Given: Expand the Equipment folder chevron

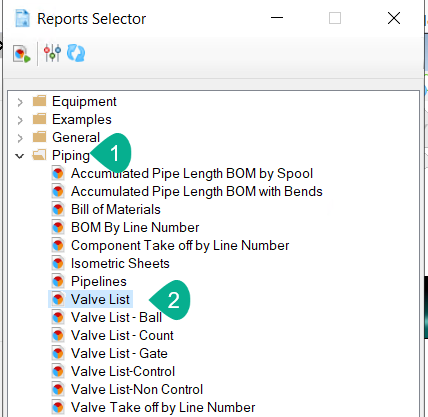Looking at the screenshot, I should coord(20,102).
